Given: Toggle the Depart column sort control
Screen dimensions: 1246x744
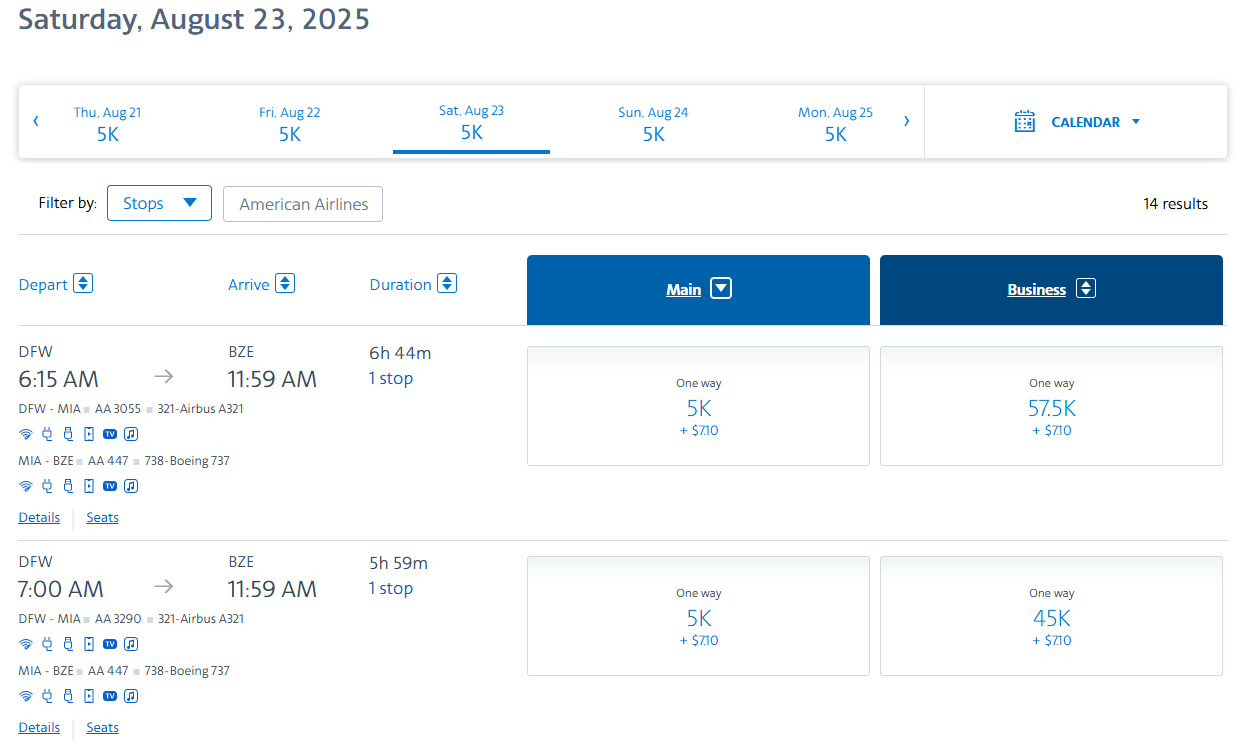Looking at the screenshot, I should (82, 283).
